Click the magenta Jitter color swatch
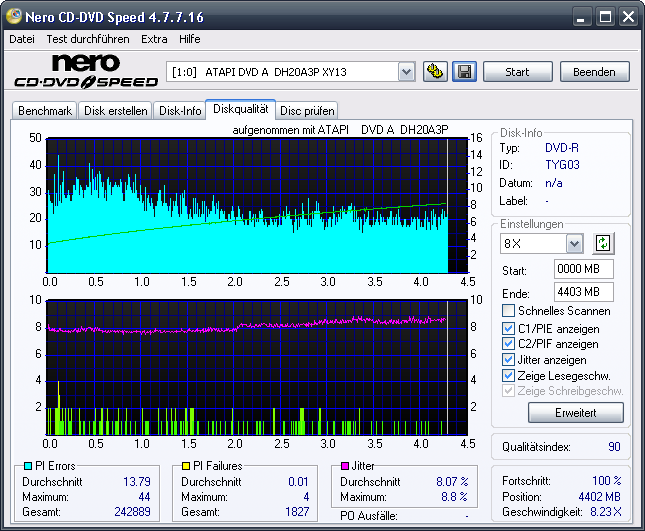Image resolution: width=645 pixels, height=531 pixels. (345, 466)
